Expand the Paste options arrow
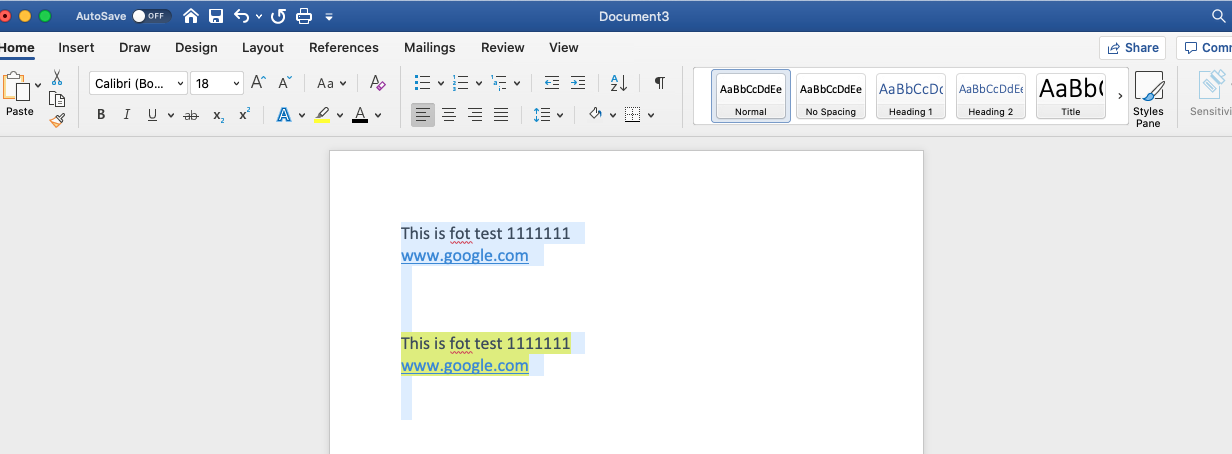 coord(38,85)
